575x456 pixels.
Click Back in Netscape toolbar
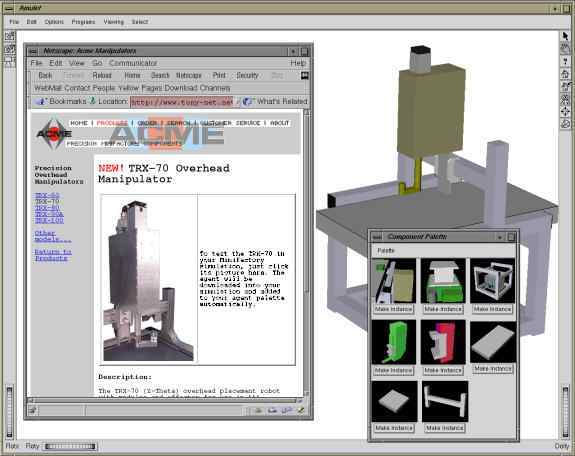tap(45, 75)
